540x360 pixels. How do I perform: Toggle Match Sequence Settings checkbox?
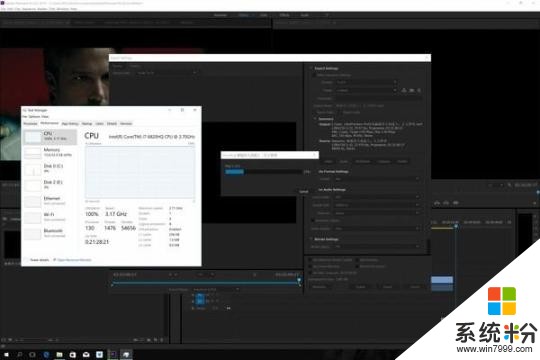click(314, 75)
